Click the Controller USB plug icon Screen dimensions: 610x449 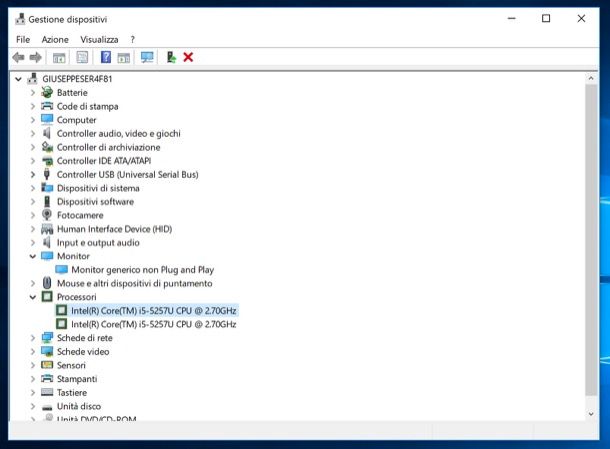pyautogui.click(x=47, y=174)
